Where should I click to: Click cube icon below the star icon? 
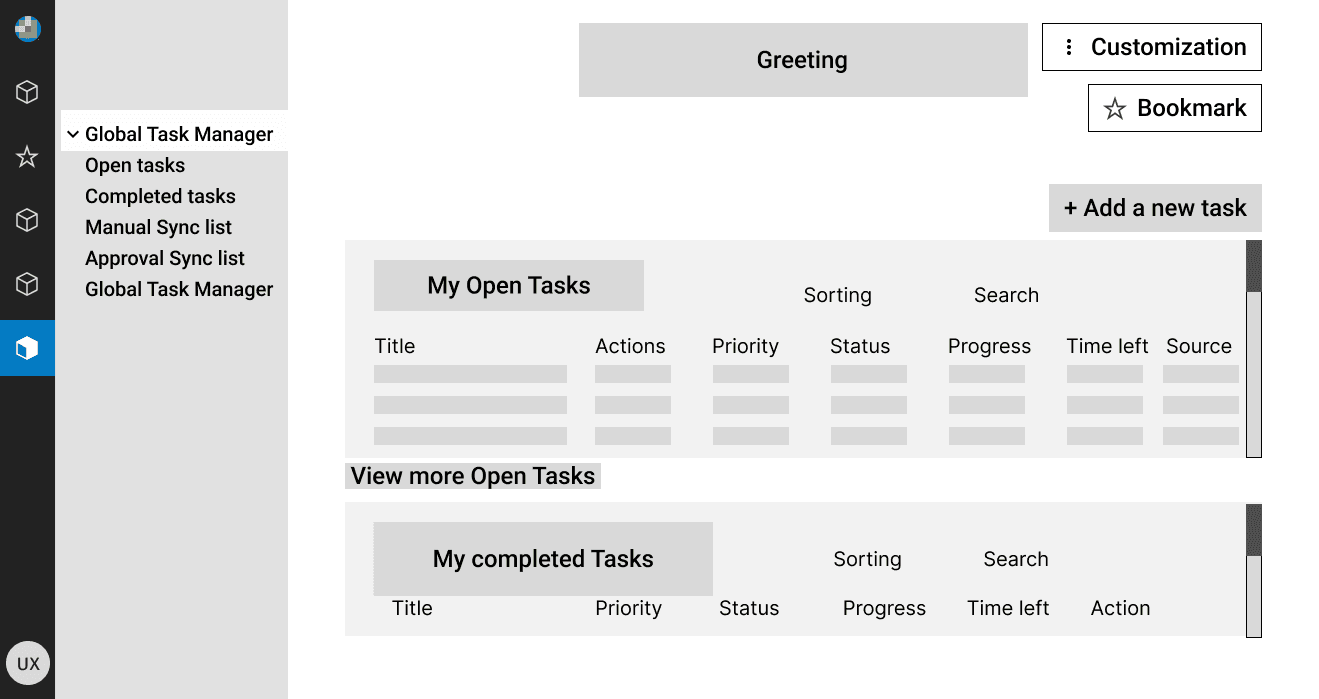[x=27, y=221]
